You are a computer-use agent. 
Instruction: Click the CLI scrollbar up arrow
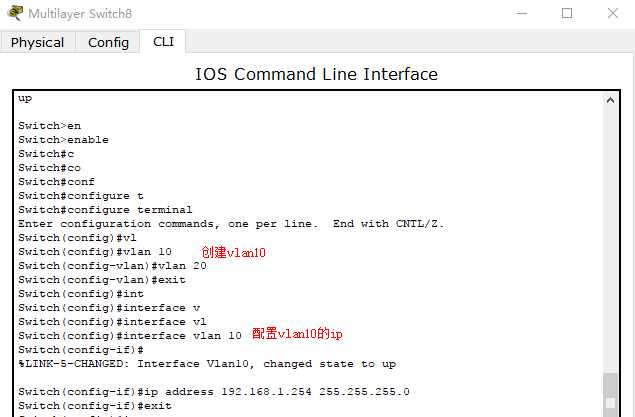610,100
